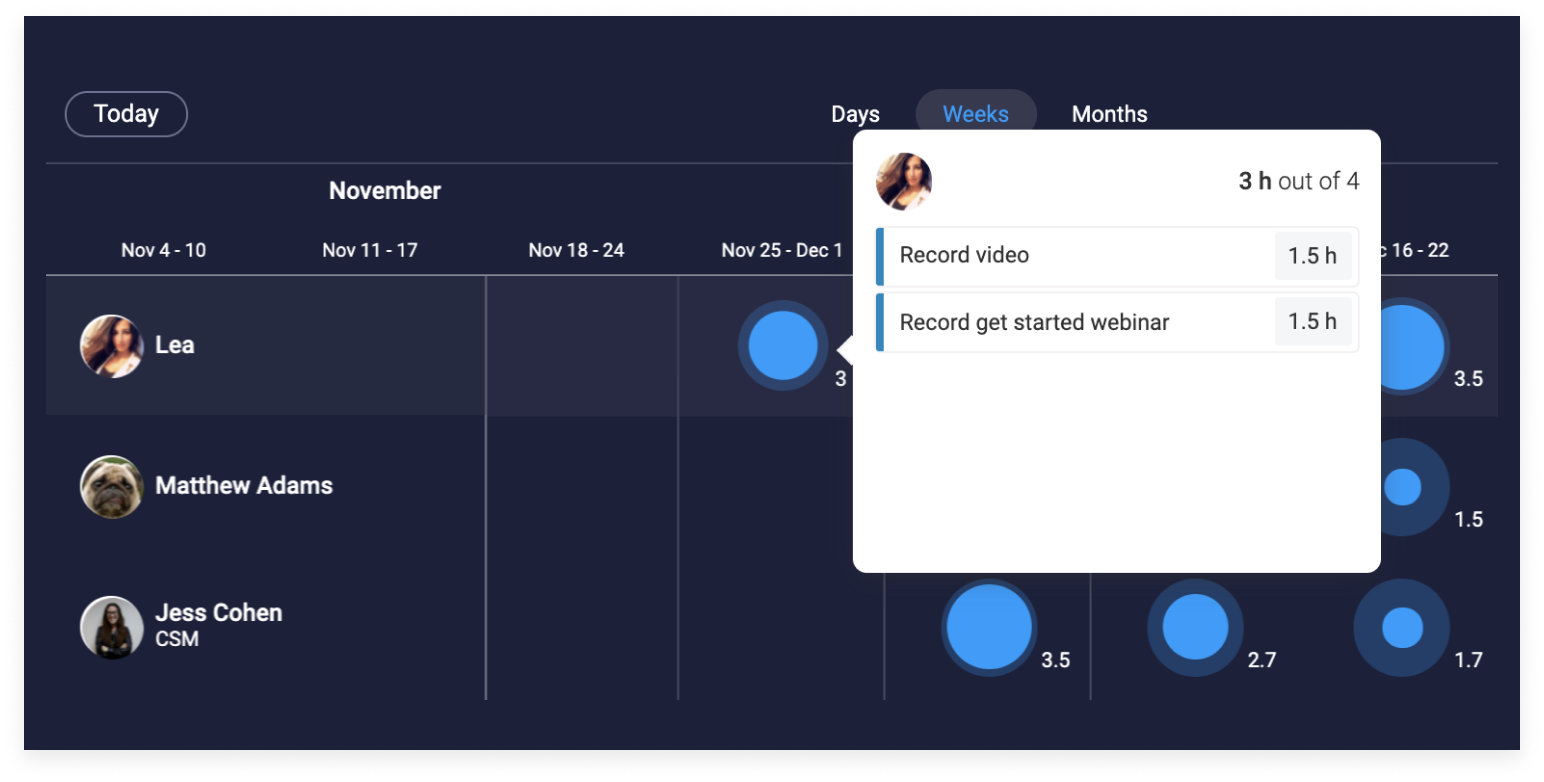Click the CSM title under Jess Cohen
This screenshot has width=1544, height=782.
177,638
